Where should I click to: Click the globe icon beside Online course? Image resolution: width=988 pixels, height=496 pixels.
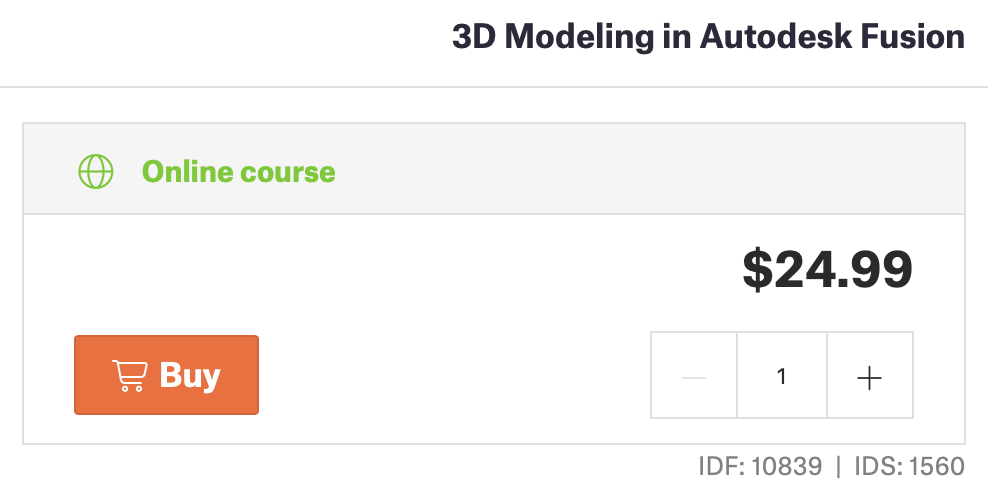click(96, 172)
